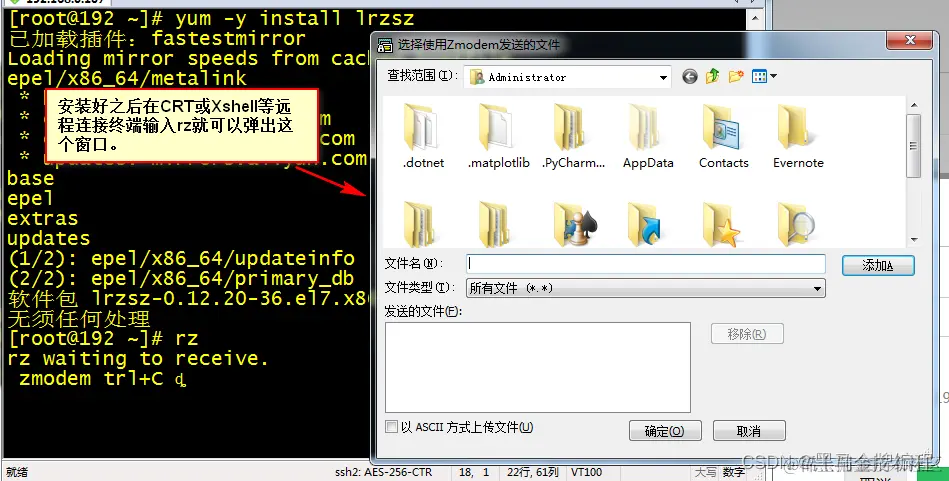The image size is (949, 481).
Task: Go back to previous folder
Action: pos(689,77)
